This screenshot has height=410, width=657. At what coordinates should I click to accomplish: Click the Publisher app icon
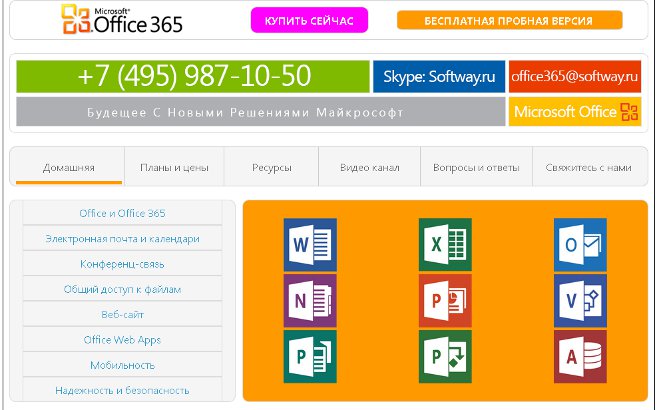pyautogui.click(x=310, y=356)
